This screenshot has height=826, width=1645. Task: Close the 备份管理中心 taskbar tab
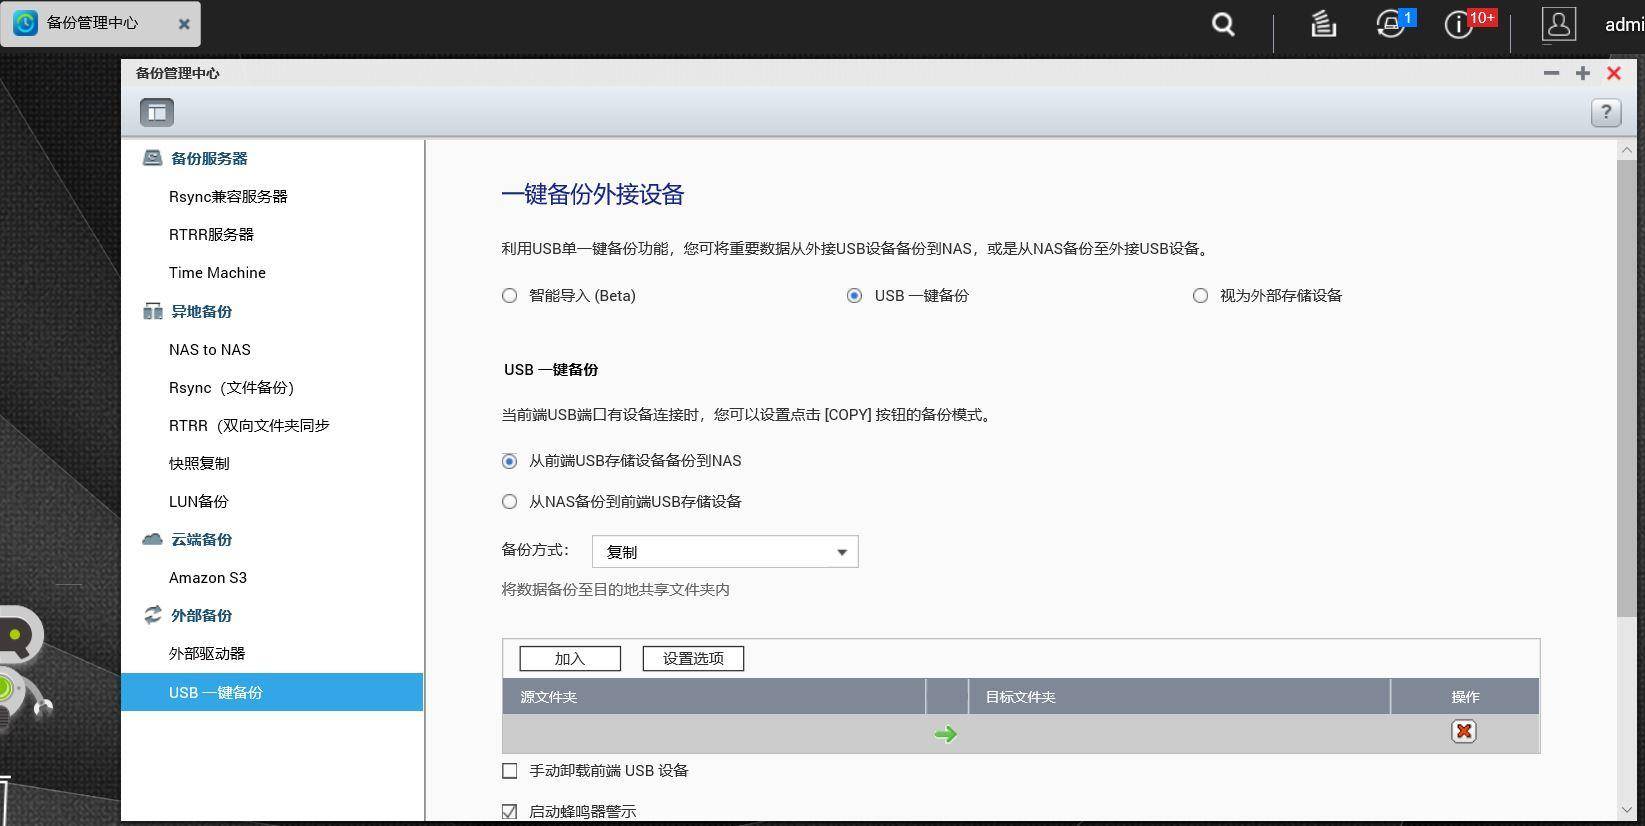184,24
